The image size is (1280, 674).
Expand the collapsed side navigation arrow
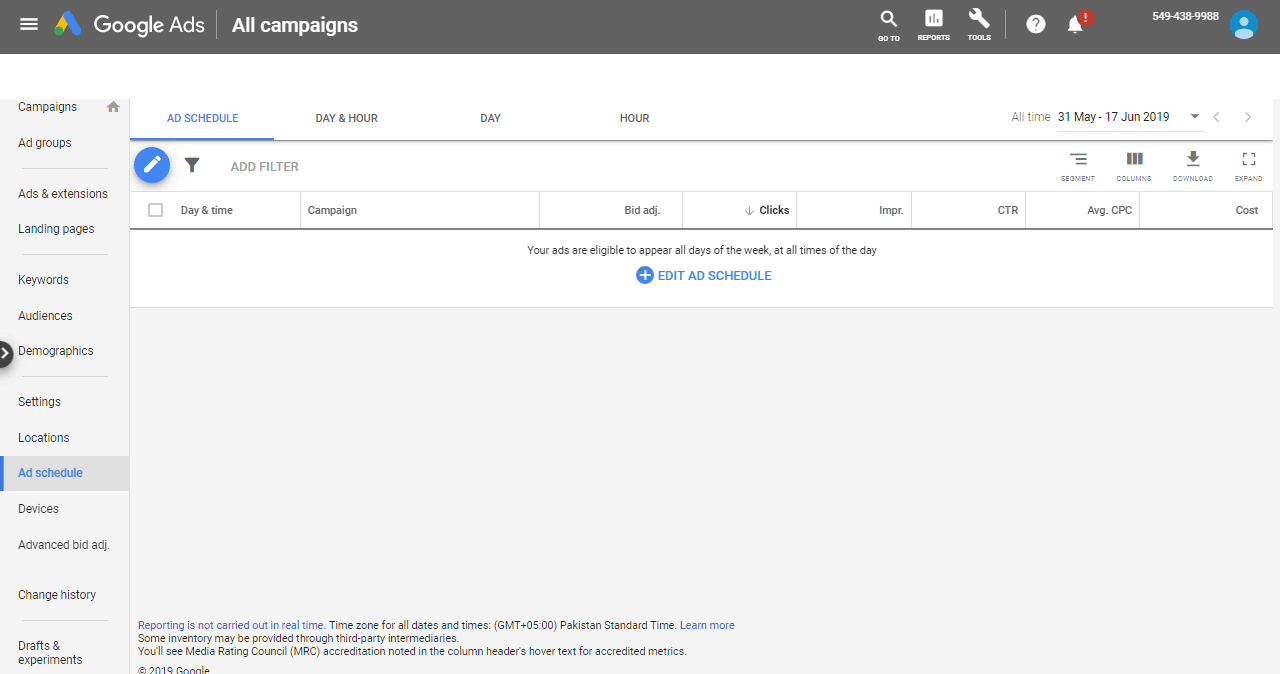click(6, 353)
